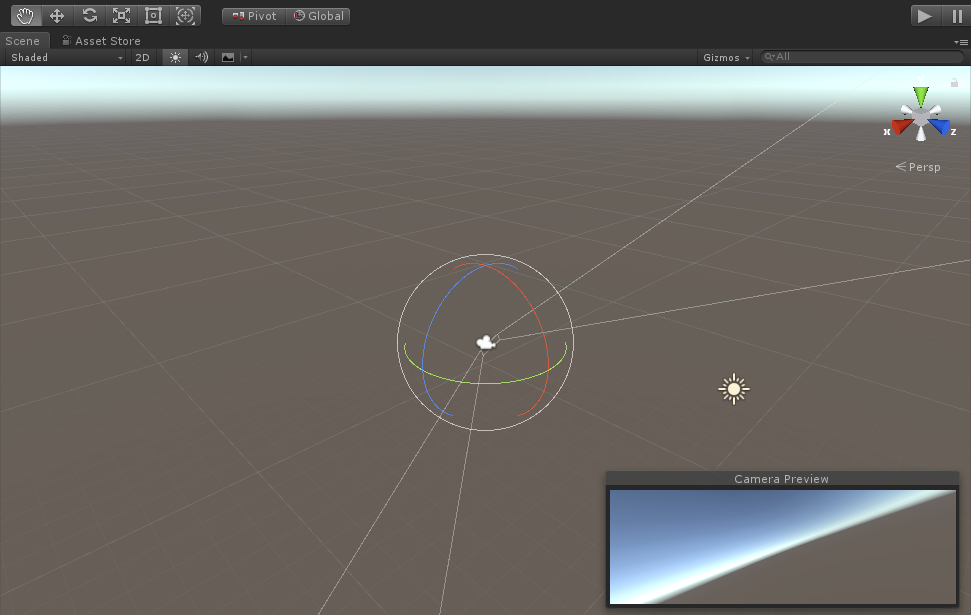
Task: Click the directional light gizmo in the scene
Action: (733, 388)
